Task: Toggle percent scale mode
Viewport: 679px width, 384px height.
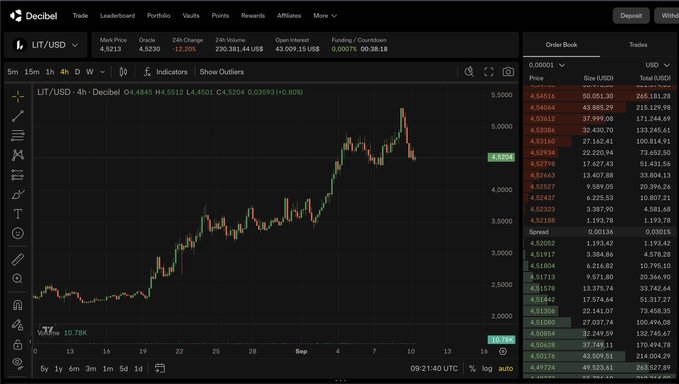Action: pyautogui.click(x=472, y=368)
